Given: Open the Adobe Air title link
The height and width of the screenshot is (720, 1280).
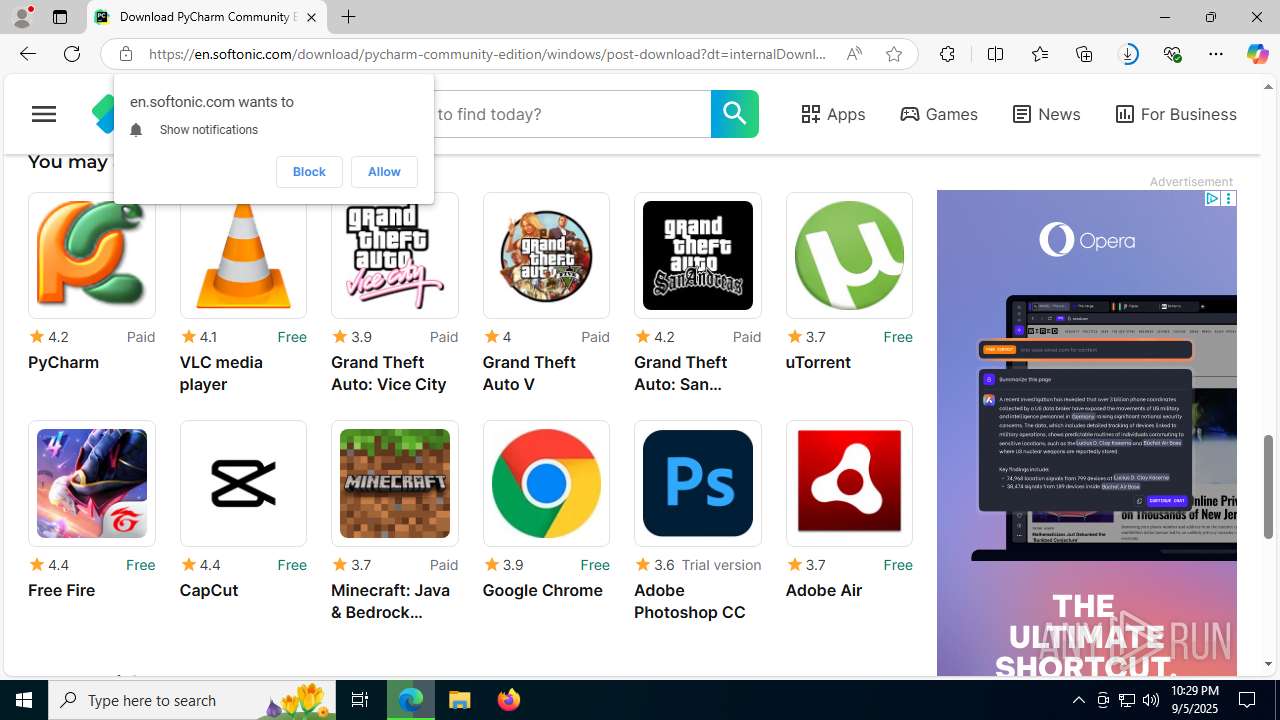Looking at the screenshot, I should pyautogui.click(x=824, y=590).
